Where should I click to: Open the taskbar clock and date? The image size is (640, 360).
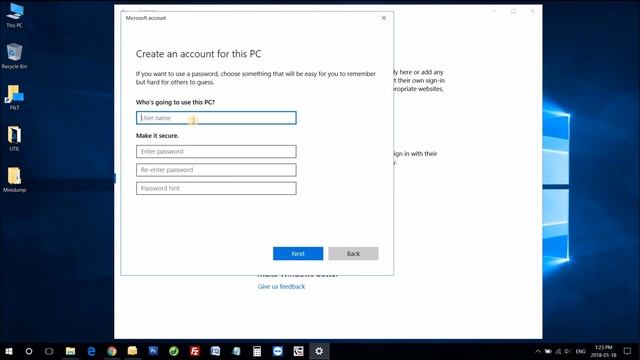click(x=603, y=351)
